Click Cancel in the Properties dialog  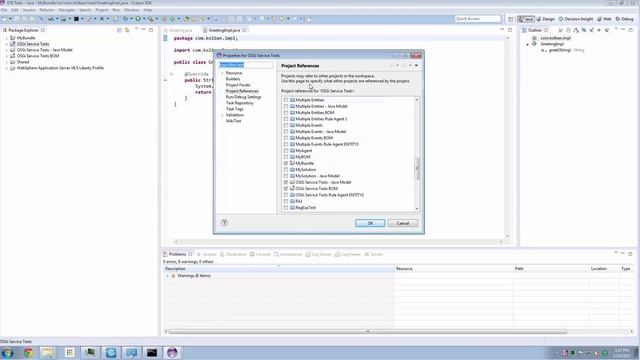click(x=403, y=223)
